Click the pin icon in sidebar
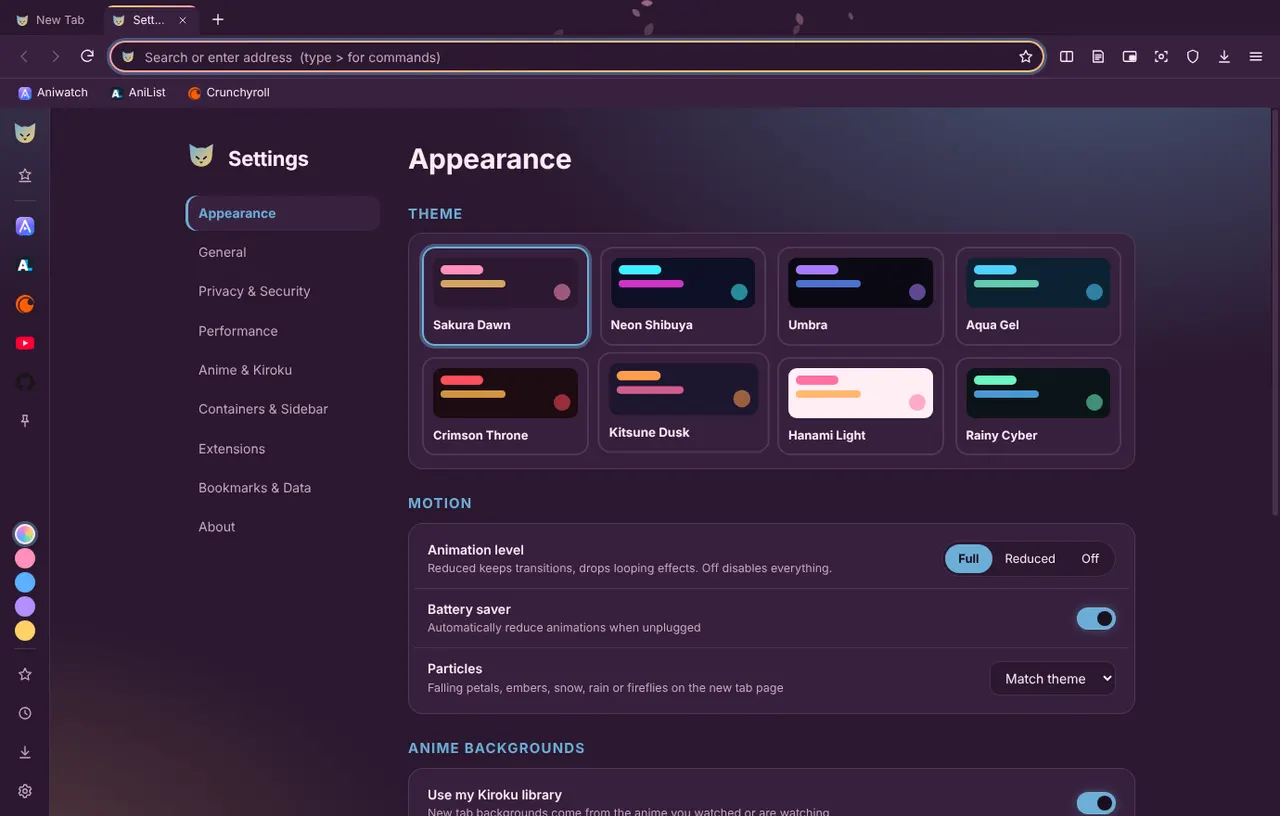The width and height of the screenshot is (1280, 816). 25,421
